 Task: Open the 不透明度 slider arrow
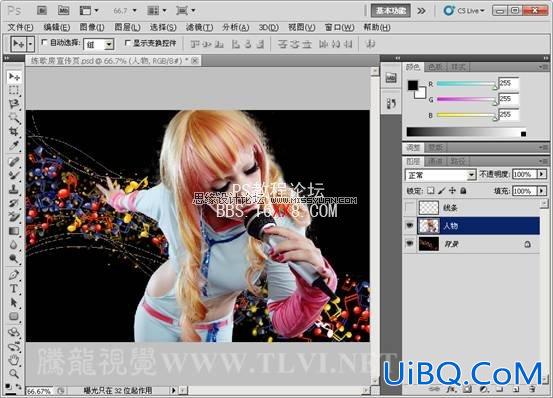pos(542,174)
